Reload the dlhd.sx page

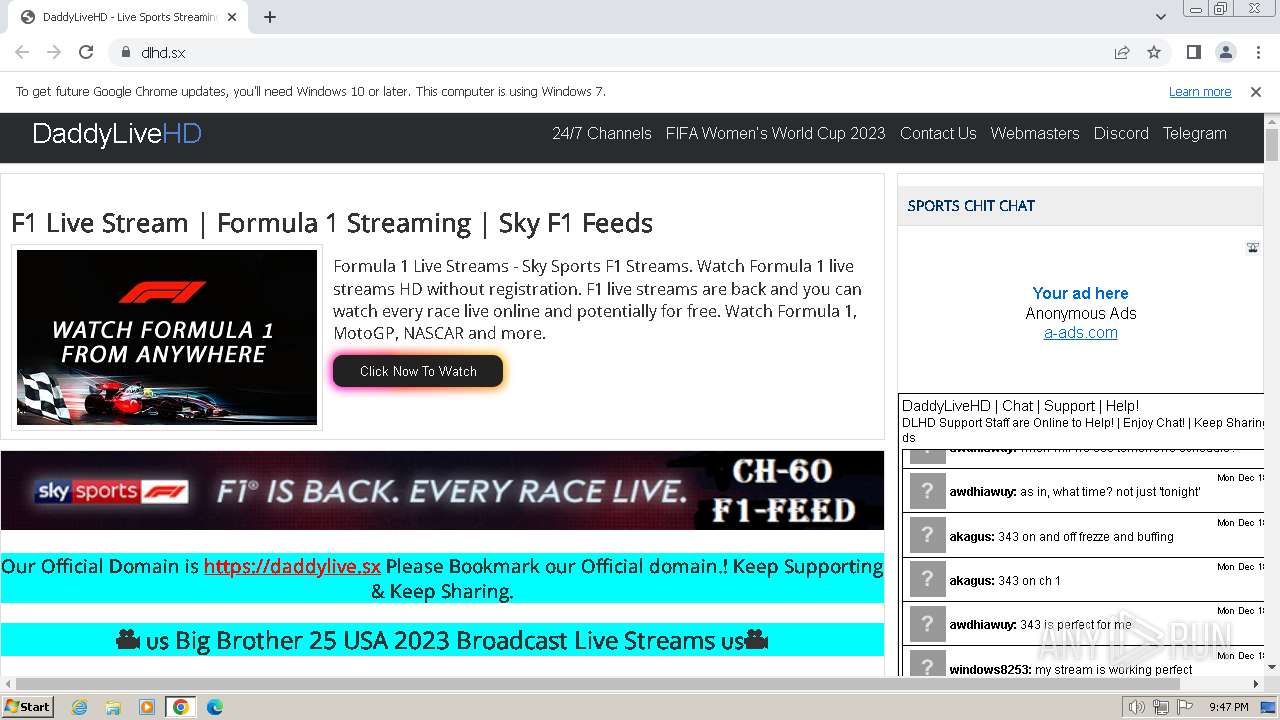point(86,52)
